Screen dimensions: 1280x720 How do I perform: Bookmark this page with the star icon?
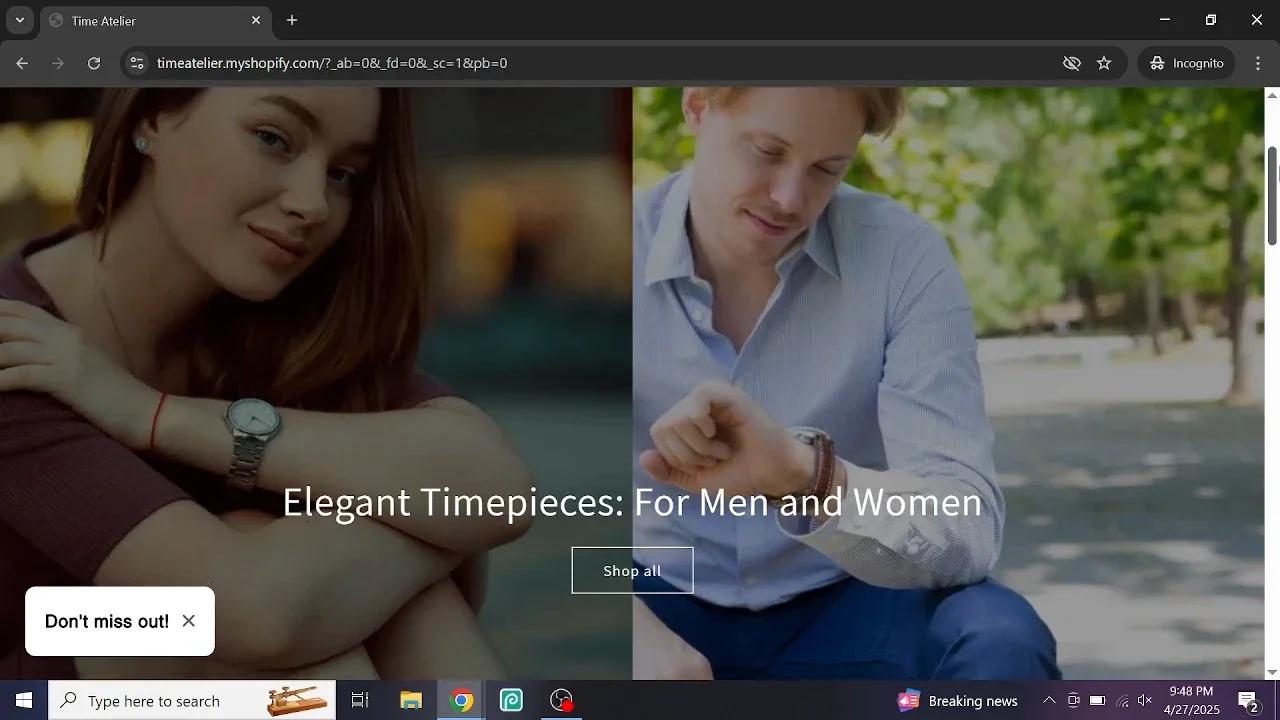pyautogui.click(x=1104, y=62)
